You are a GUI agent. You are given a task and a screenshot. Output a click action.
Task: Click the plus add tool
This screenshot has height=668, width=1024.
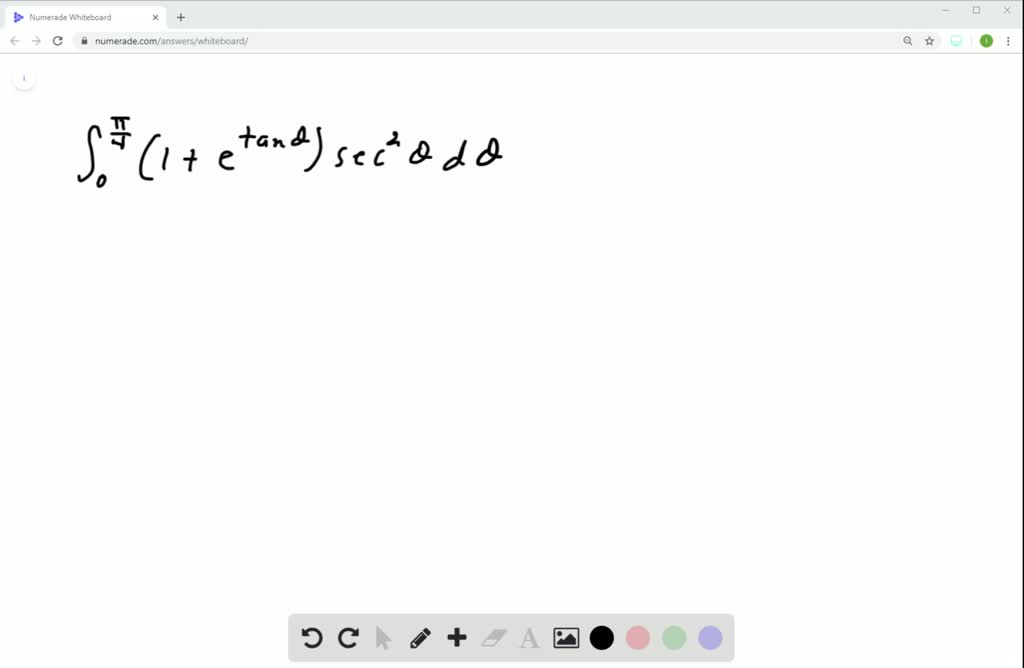(x=457, y=637)
